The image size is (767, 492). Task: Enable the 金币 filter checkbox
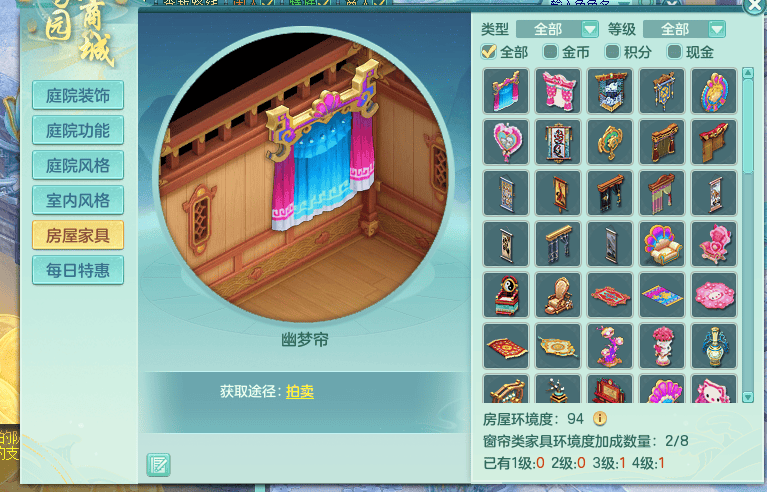coord(550,52)
